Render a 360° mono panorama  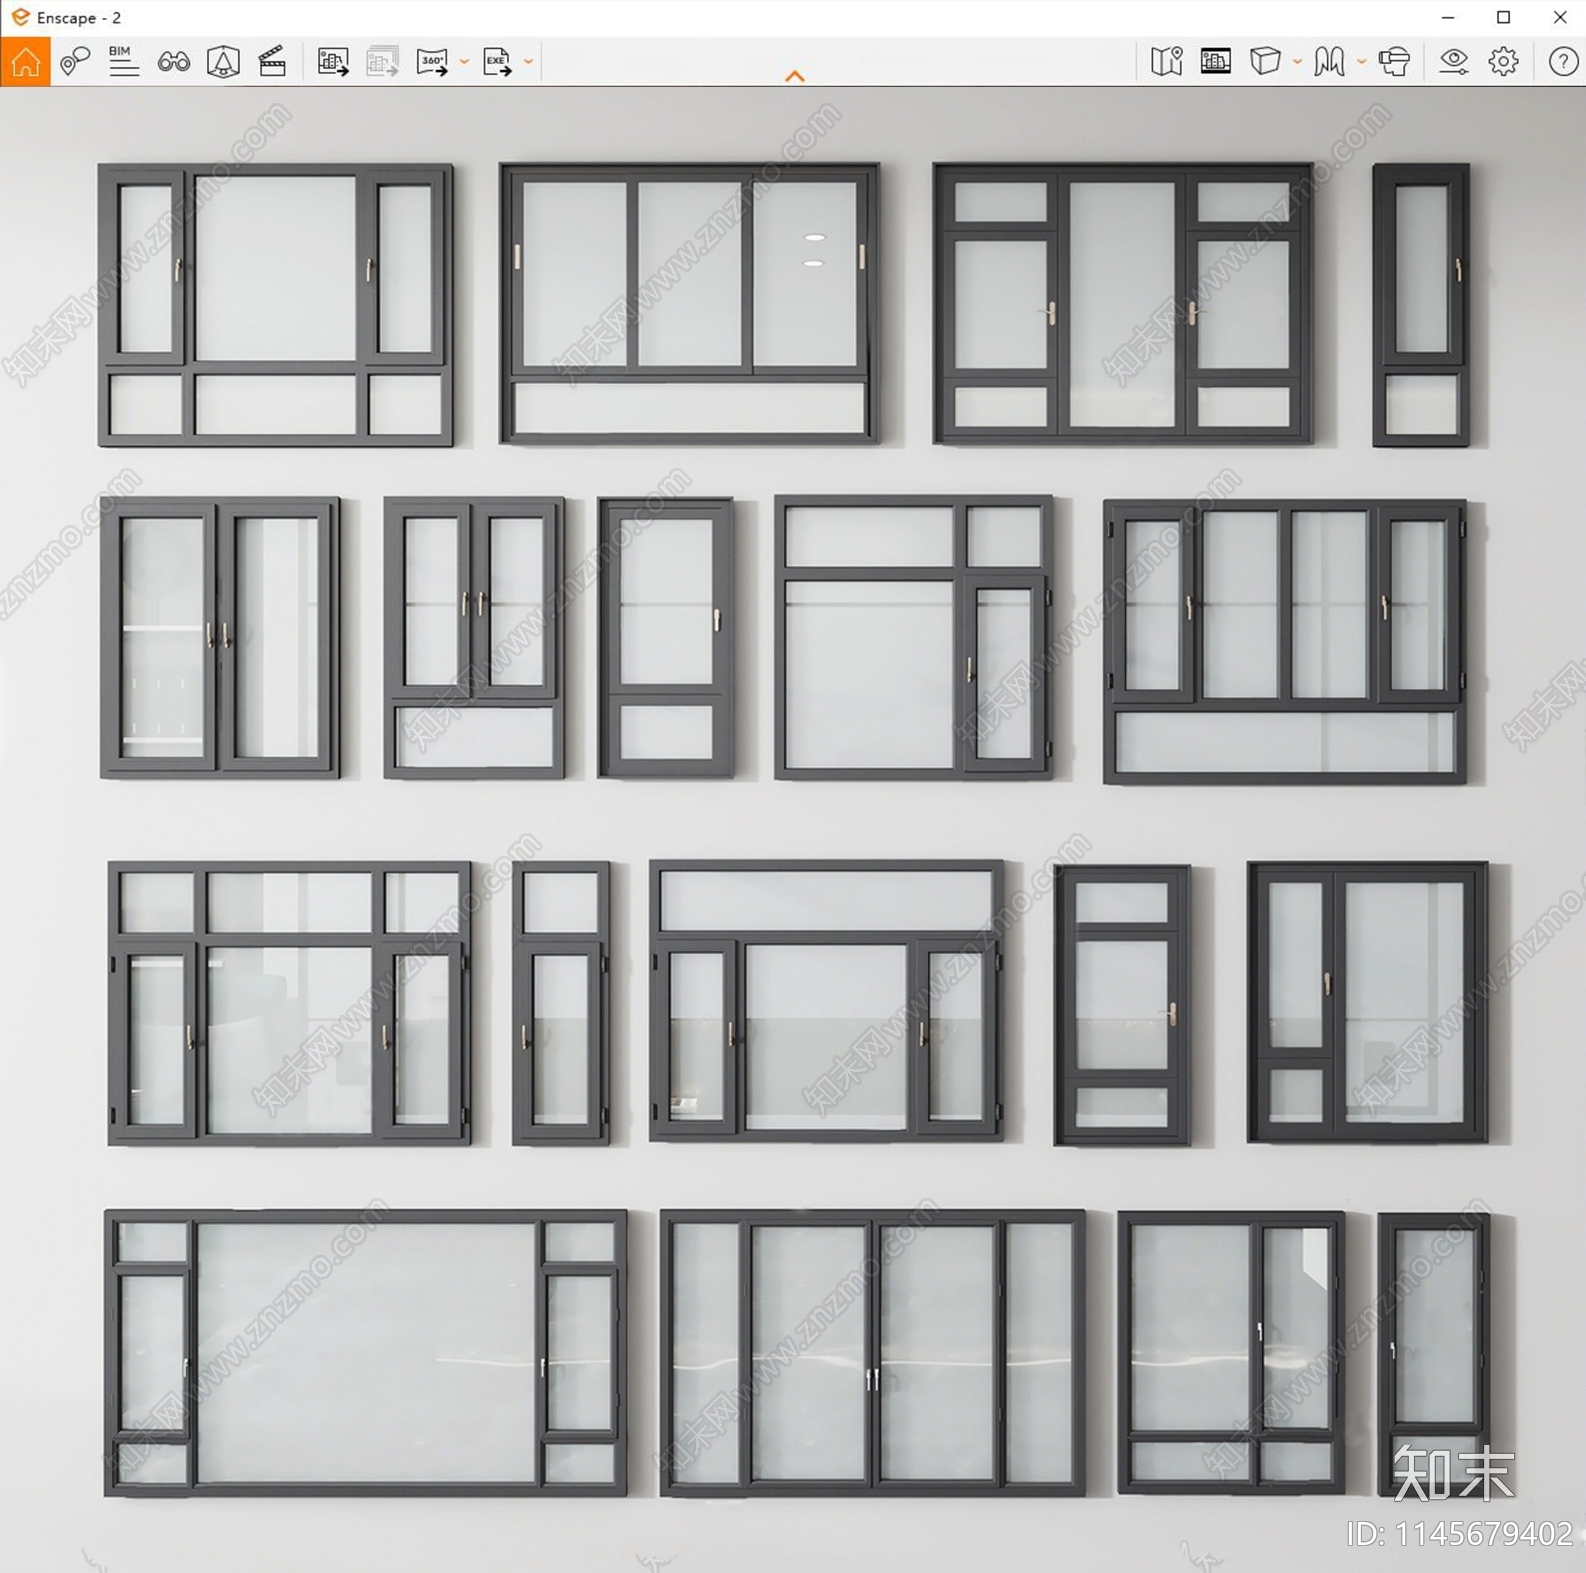point(432,62)
